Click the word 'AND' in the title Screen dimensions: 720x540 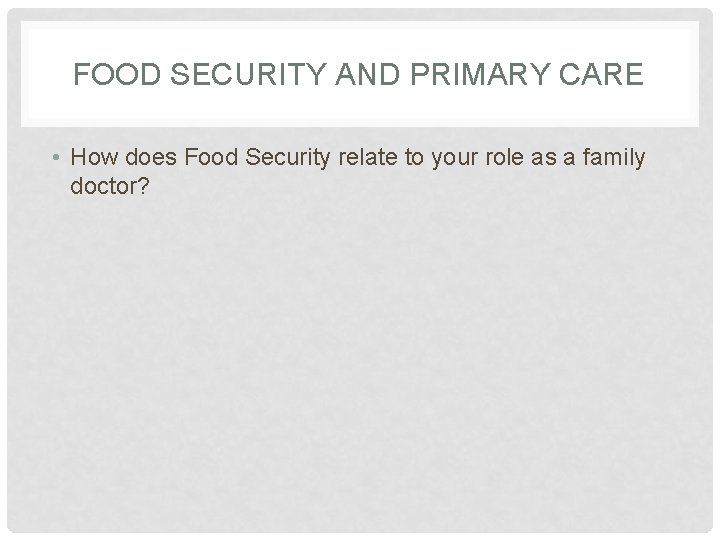(x=368, y=74)
